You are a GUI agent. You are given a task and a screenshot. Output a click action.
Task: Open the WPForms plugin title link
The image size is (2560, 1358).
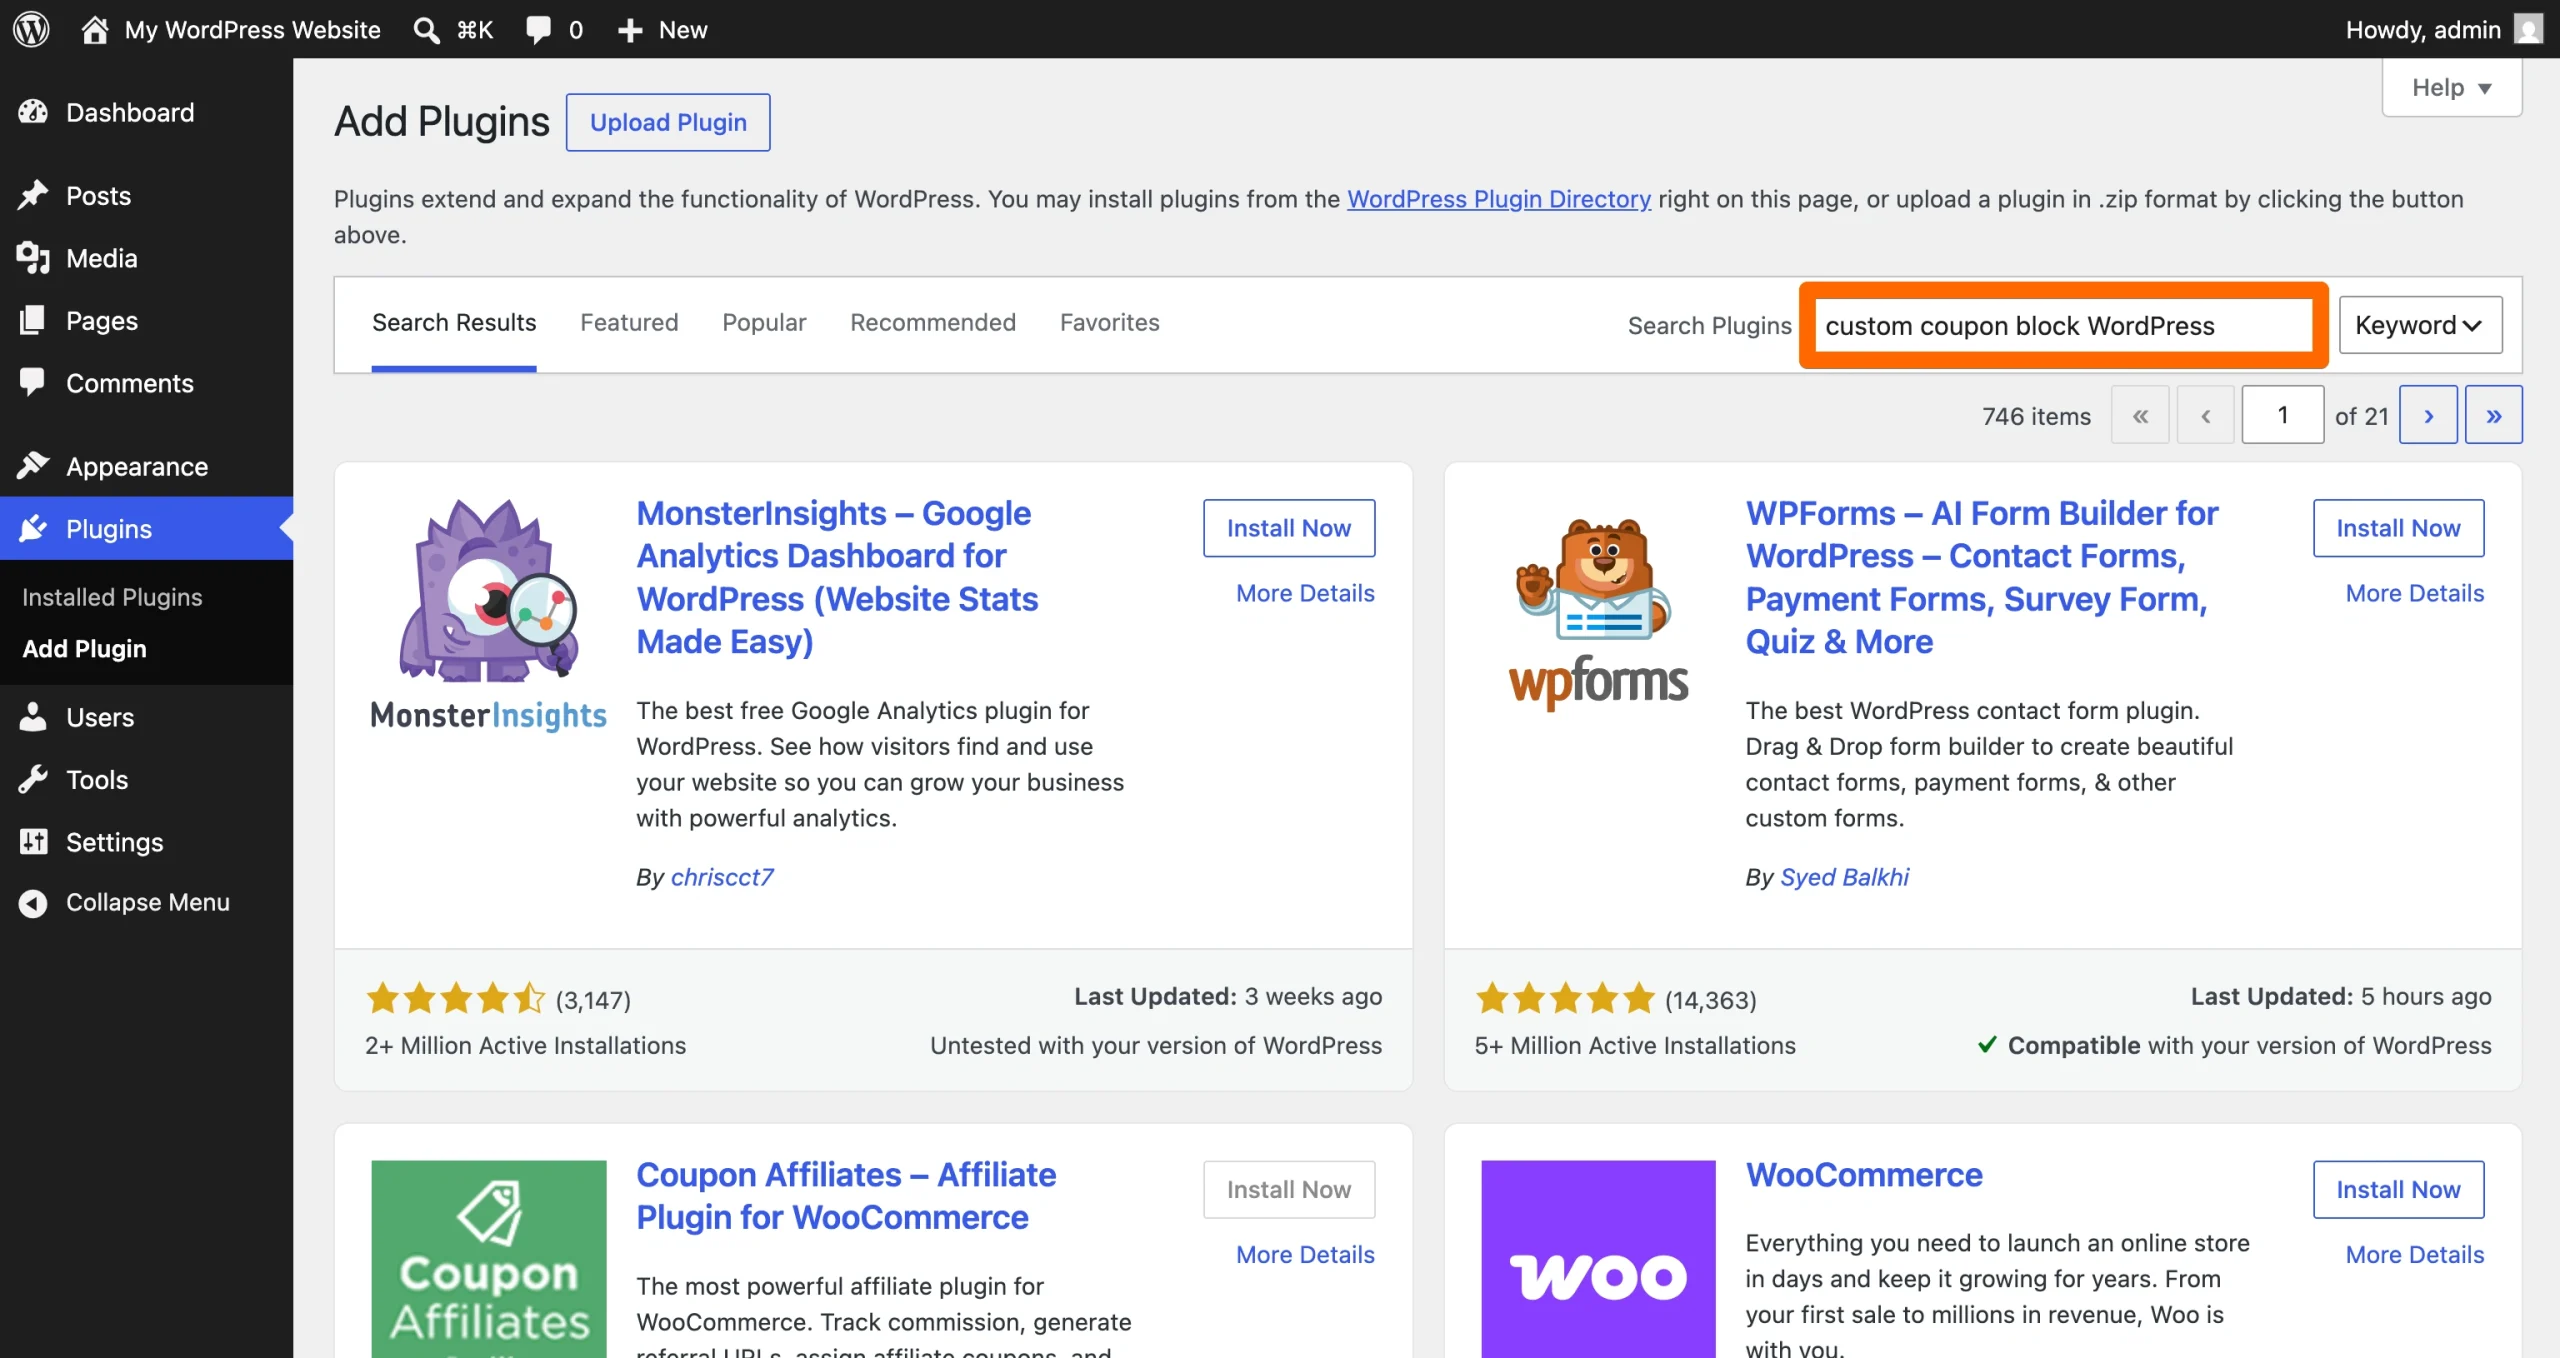tap(1981, 577)
